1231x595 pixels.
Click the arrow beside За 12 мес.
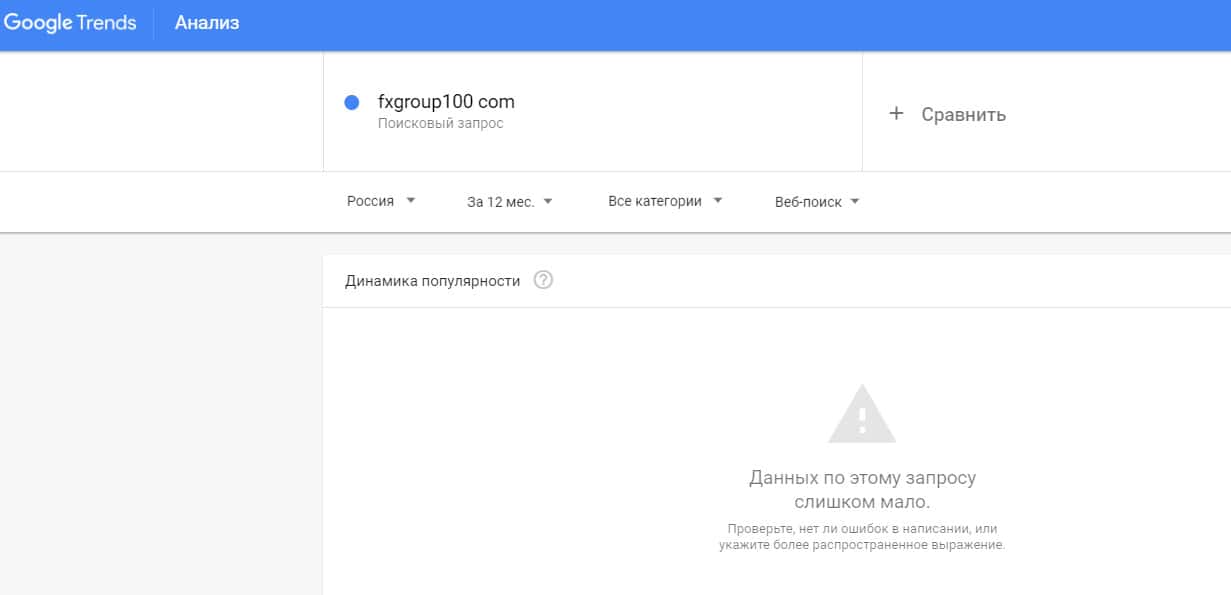[x=548, y=201]
